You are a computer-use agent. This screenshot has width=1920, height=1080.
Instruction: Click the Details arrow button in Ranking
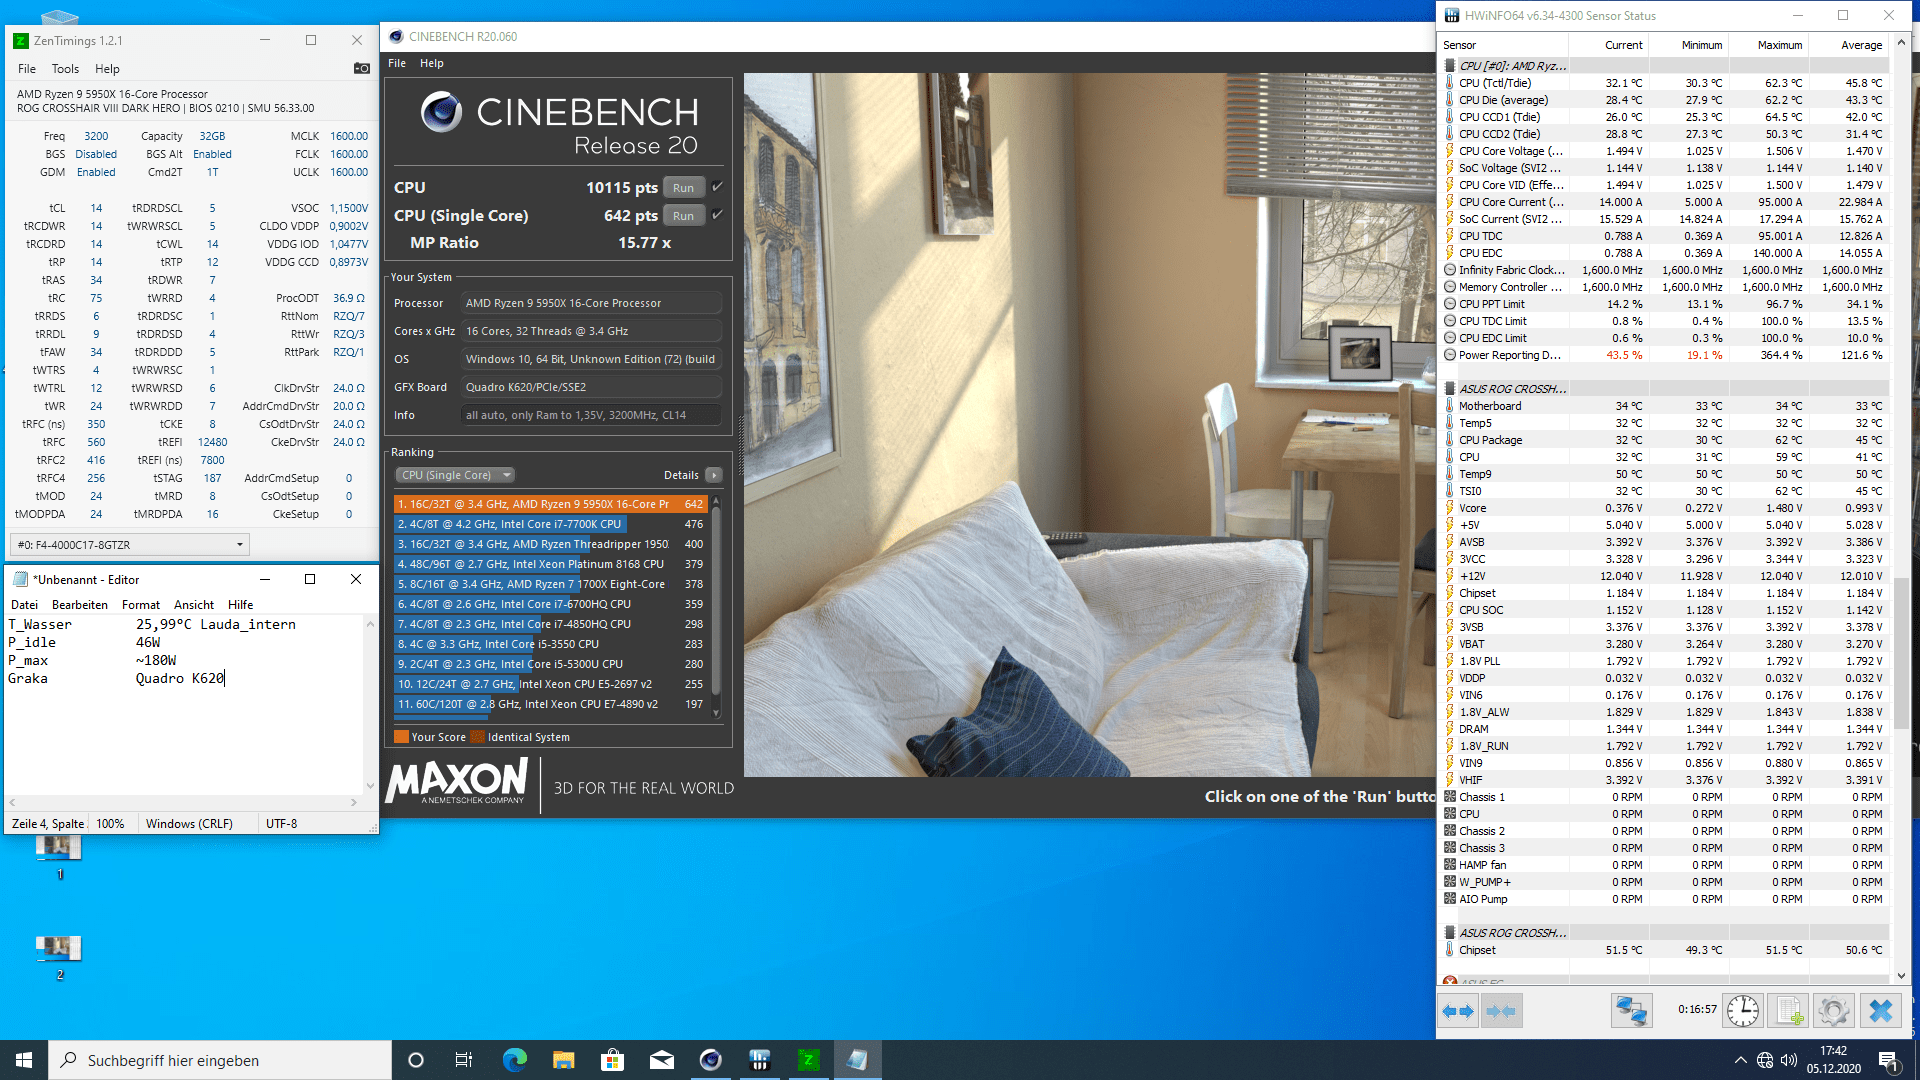(714, 475)
